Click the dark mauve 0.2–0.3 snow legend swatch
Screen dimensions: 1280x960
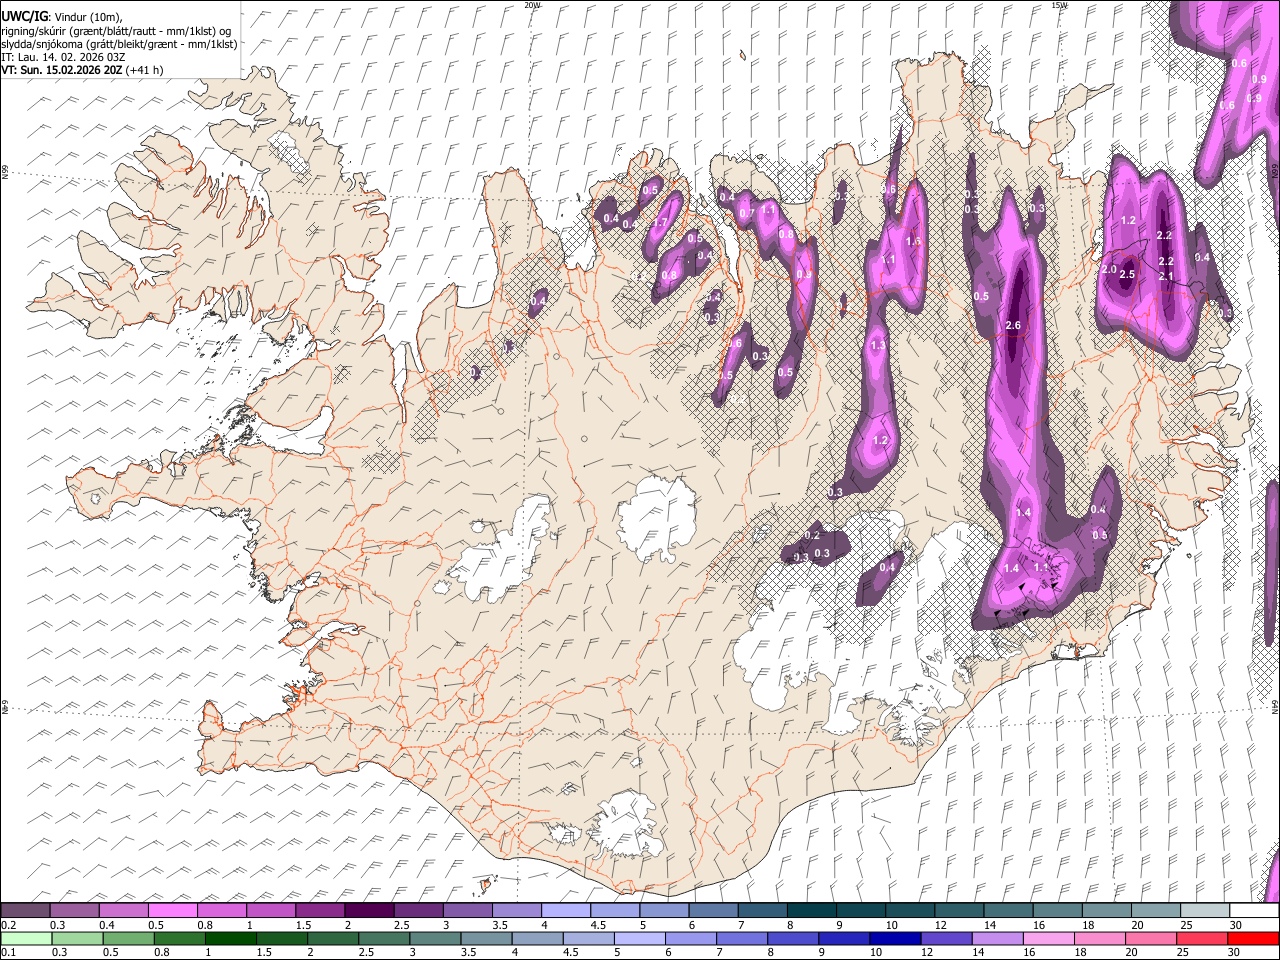coord(26,911)
